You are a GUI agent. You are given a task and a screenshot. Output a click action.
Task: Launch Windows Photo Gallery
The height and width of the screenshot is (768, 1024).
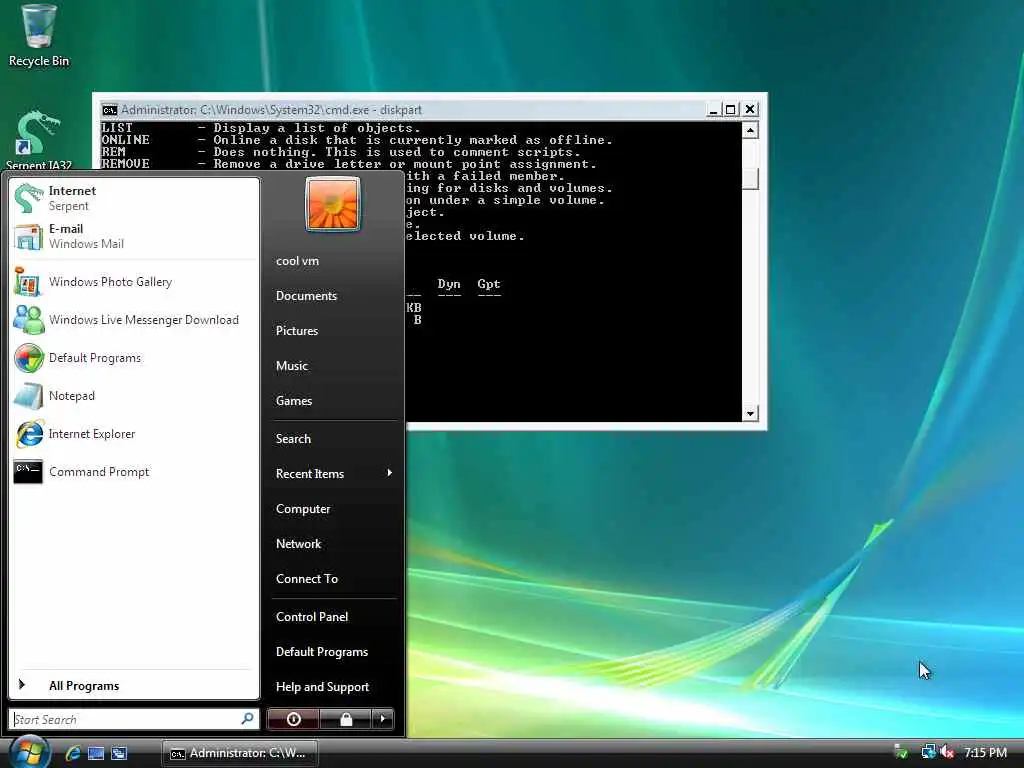pyautogui.click(x=134, y=282)
